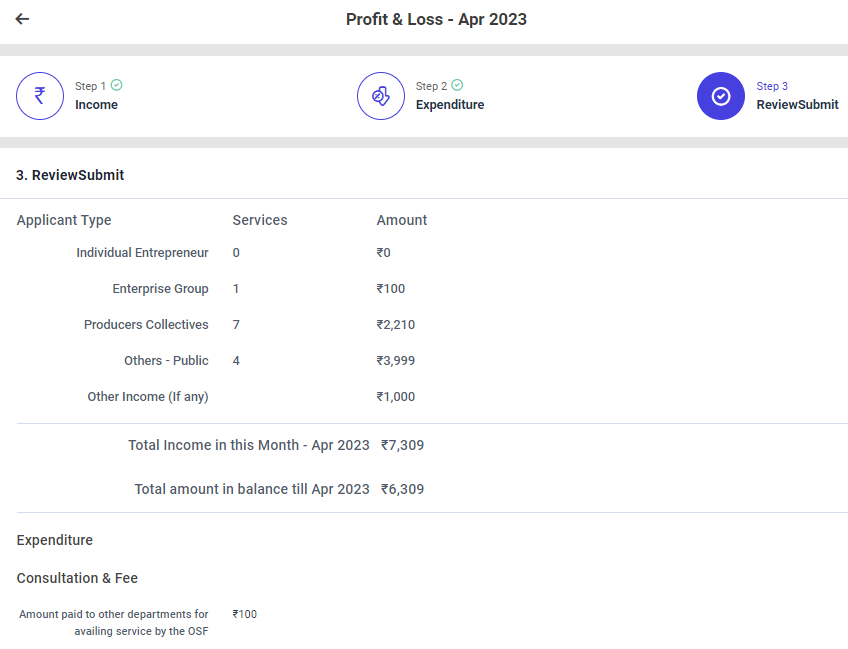Click the 3. ReviewSubmit section heading
The height and width of the screenshot is (649, 848).
click(70, 175)
